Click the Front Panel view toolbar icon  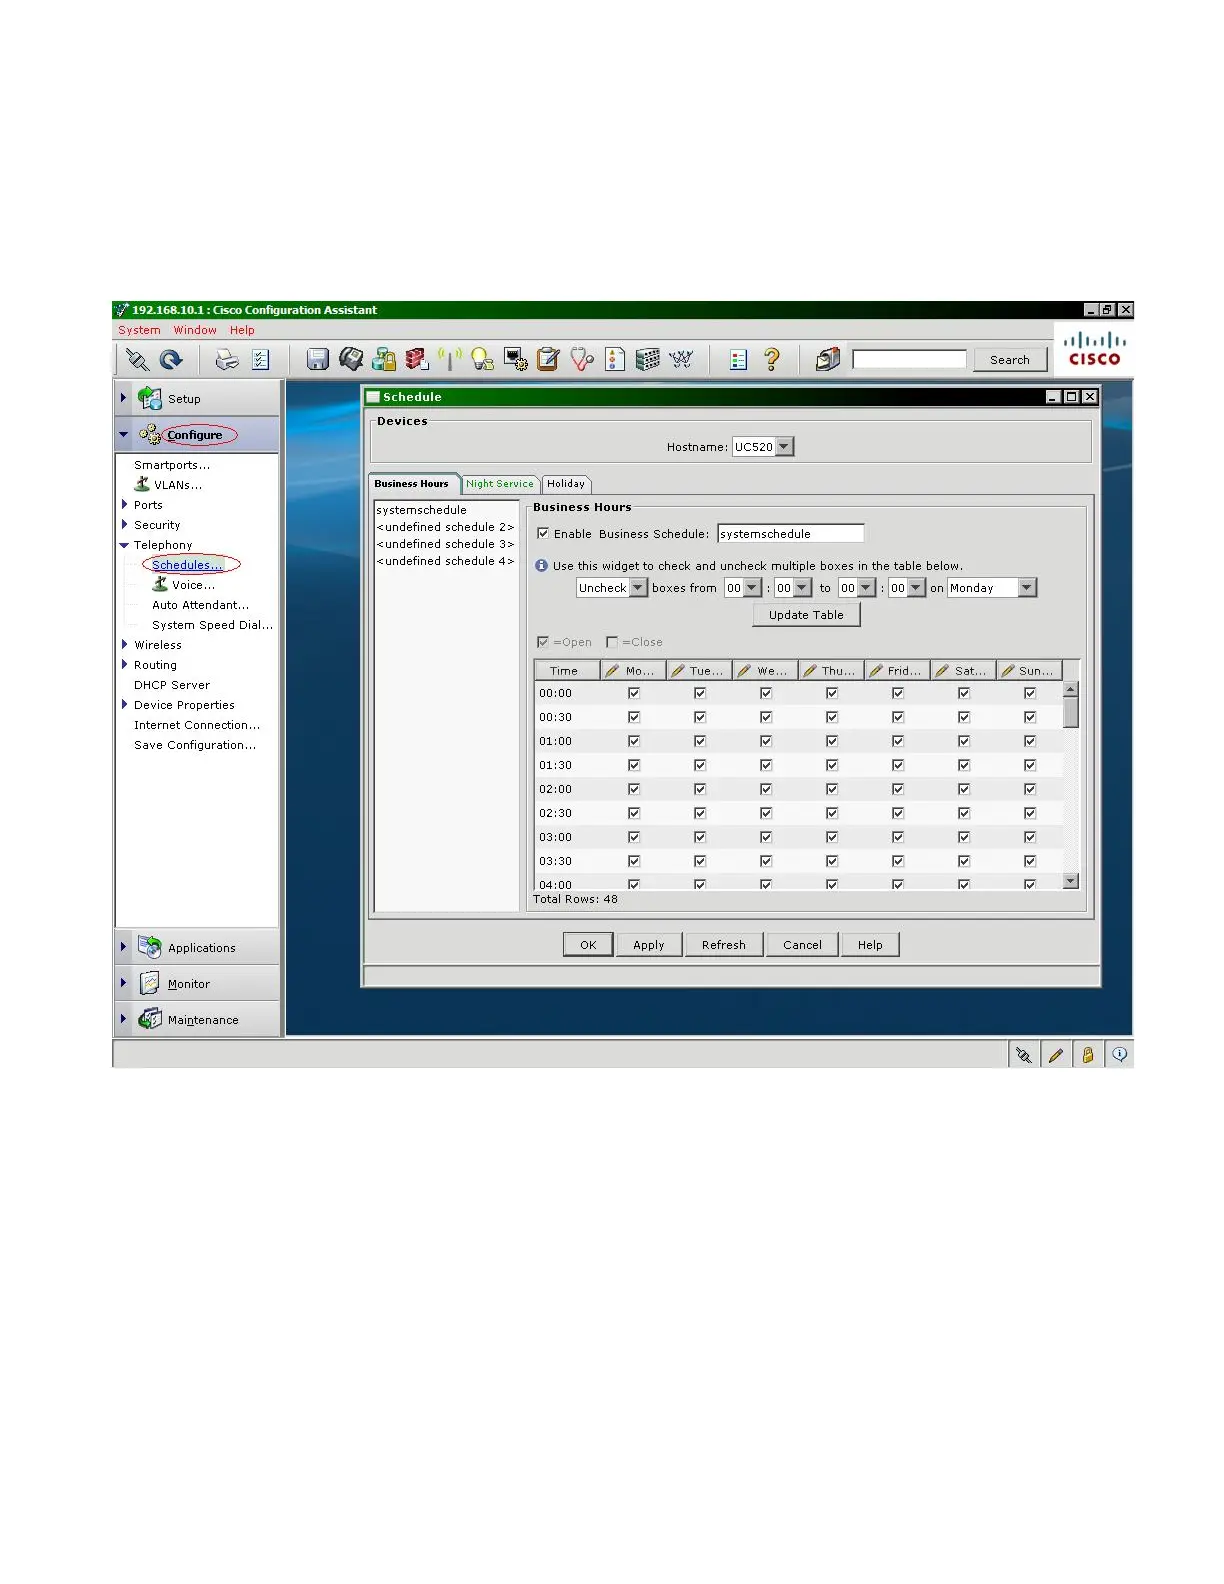click(648, 360)
